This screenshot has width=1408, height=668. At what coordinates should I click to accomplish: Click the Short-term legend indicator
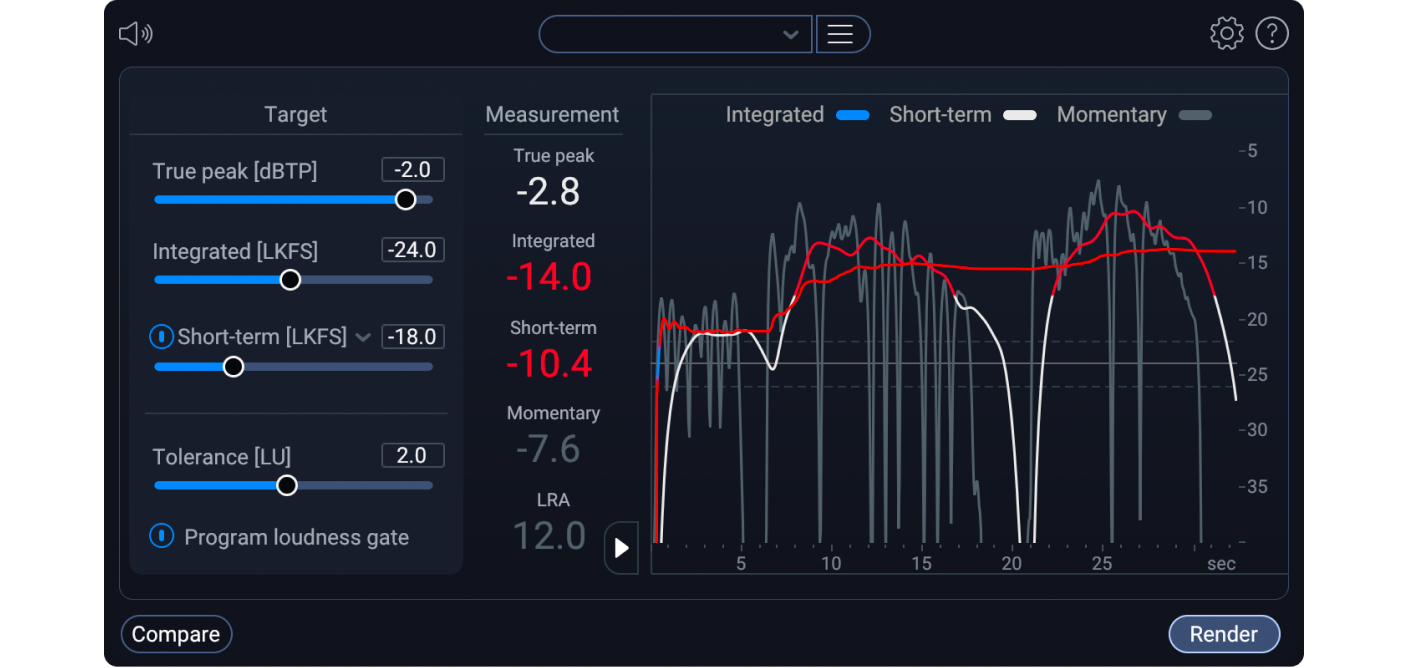[x=1019, y=115]
